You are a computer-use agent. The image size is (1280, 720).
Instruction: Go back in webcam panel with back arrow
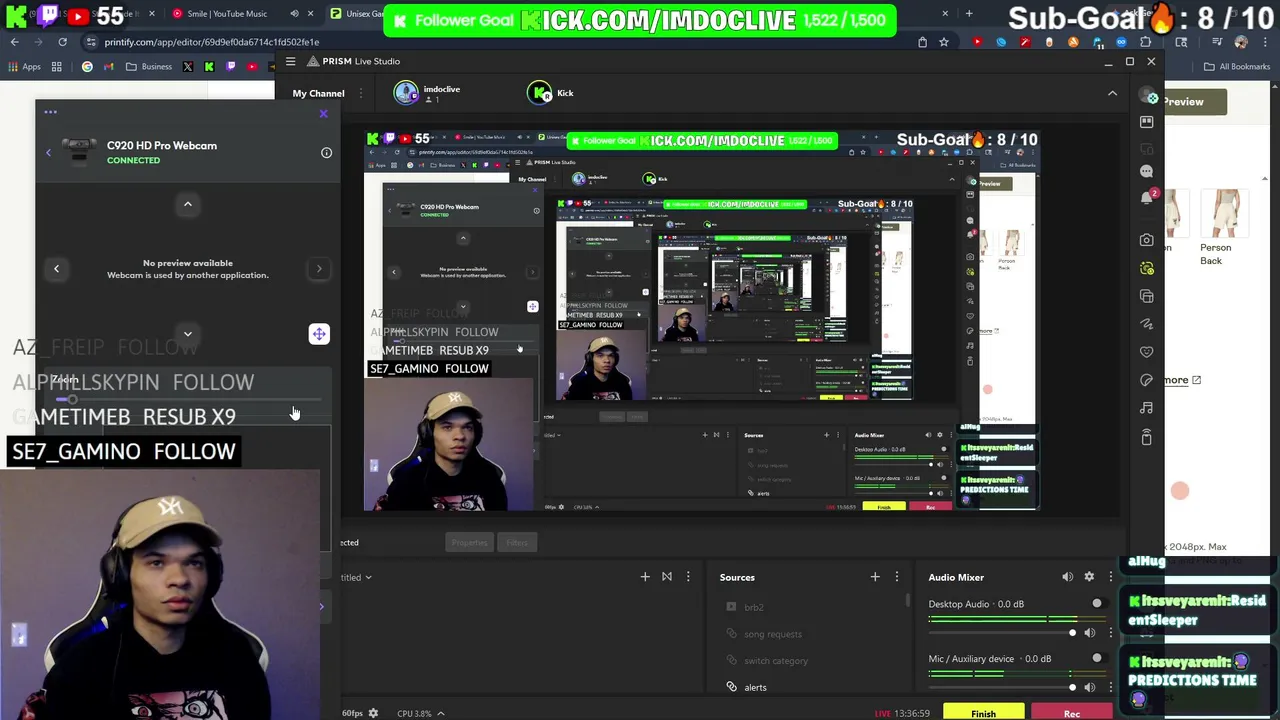coord(48,153)
